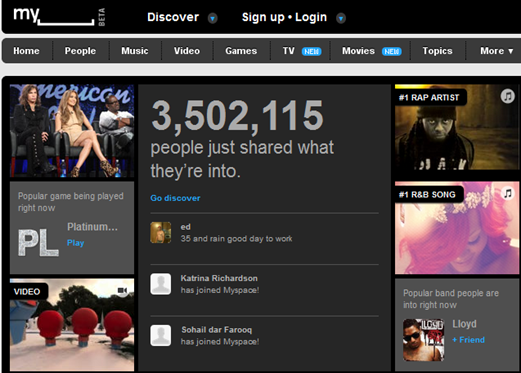This screenshot has height=373, width=521.
Task: Click Katrina Richardson's default avatar
Action: click(x=161, y=284)
